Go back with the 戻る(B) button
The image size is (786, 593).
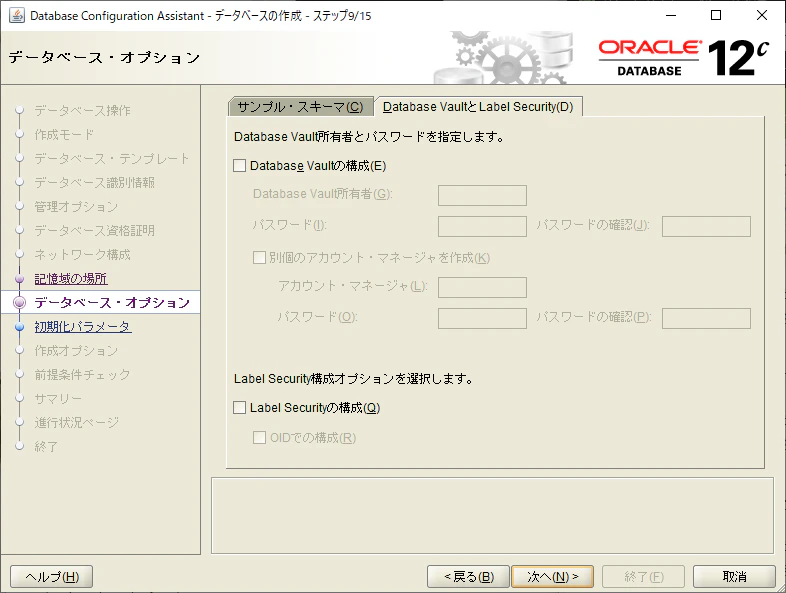468,576
